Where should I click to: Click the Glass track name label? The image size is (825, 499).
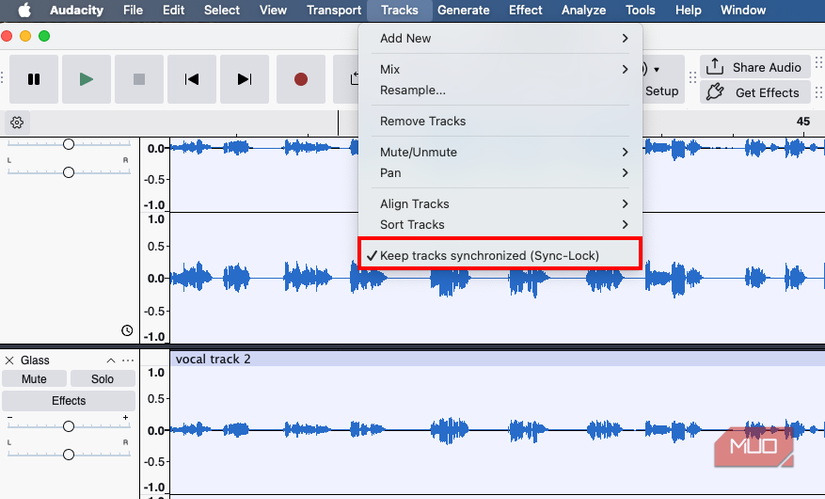click(x=35, y=361)
